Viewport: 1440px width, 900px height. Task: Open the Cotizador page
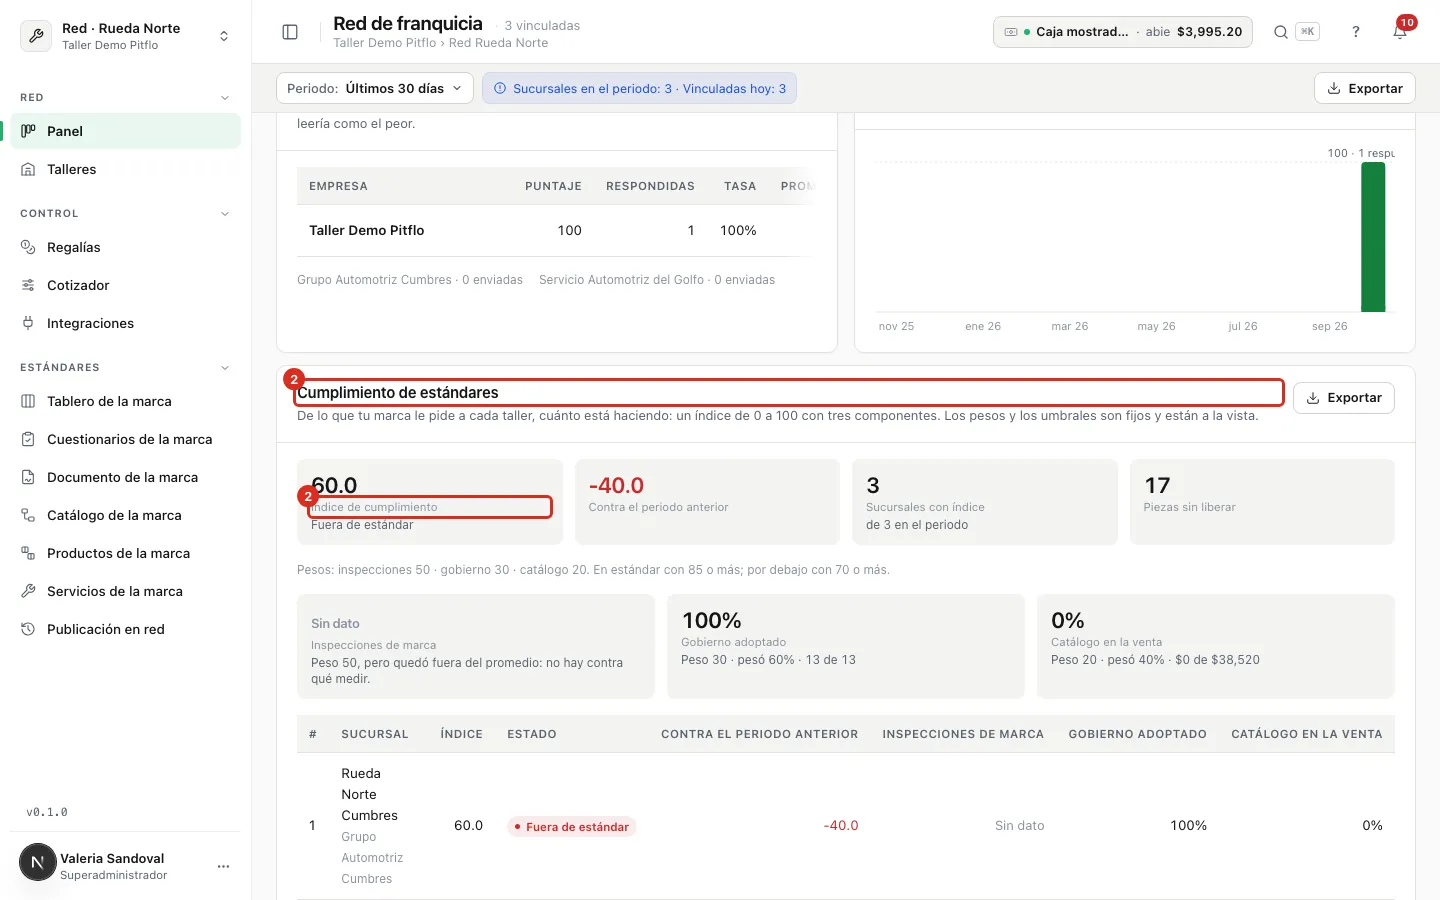(126, 285)
